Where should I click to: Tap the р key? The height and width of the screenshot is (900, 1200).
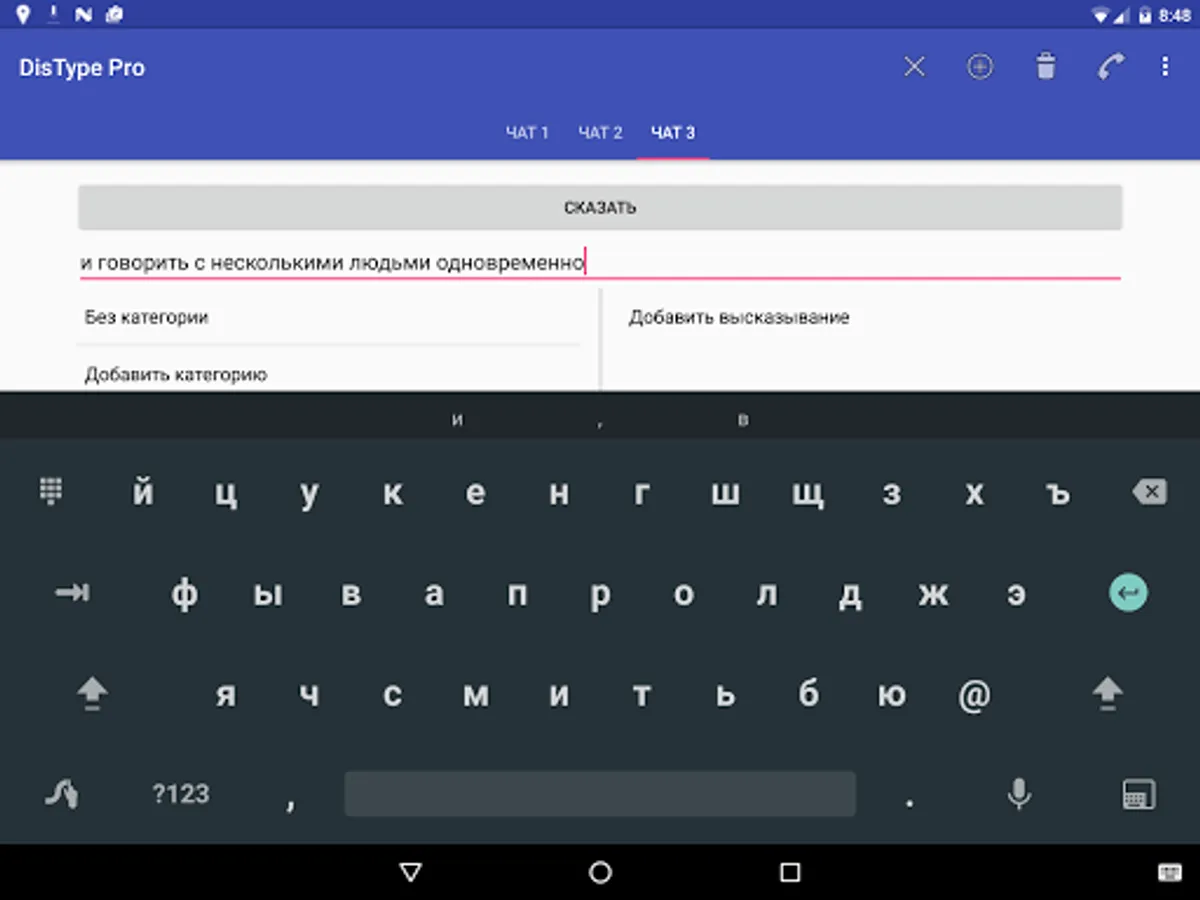600,596
